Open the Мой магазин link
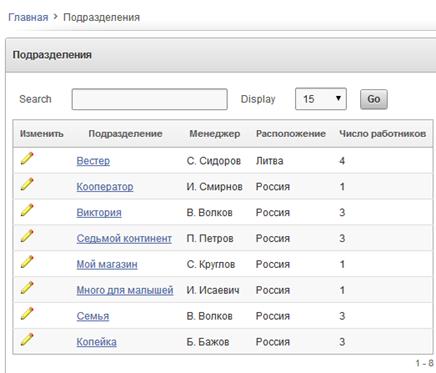This screenshot has width=436, height=373. [x=107, y=264]
